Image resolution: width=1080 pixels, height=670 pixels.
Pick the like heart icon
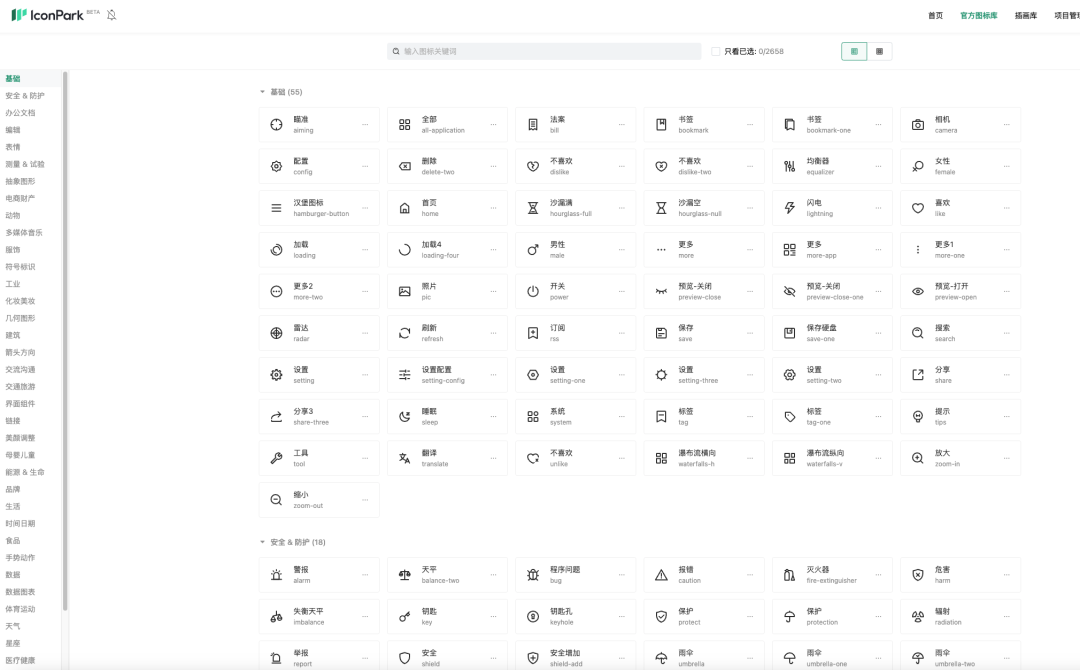coord(917,208)
